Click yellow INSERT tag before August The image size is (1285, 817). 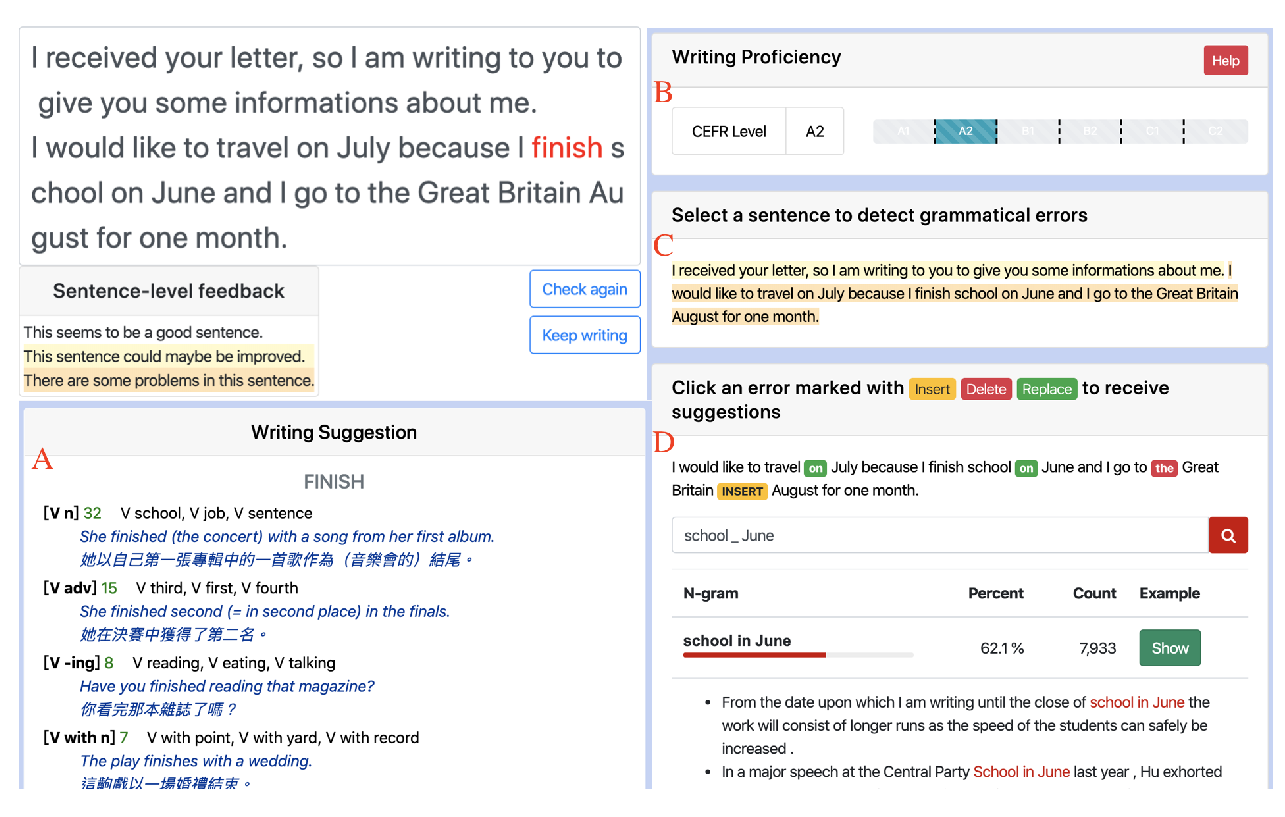pos(742,491)
